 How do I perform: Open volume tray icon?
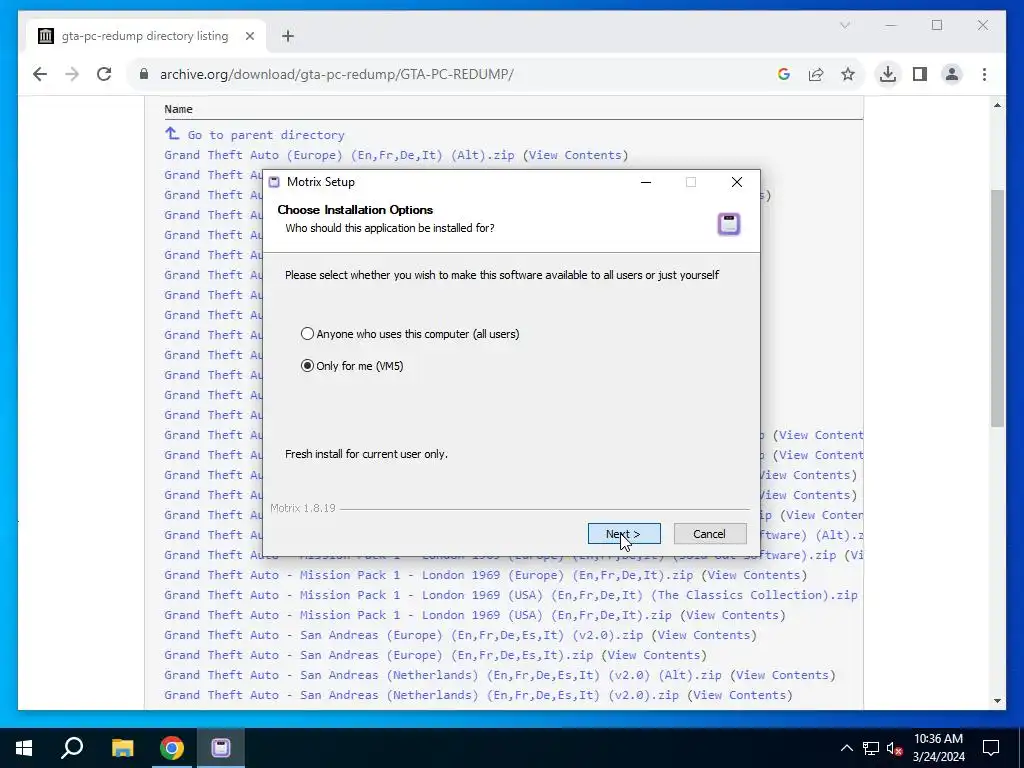pyautogui.click(x=894, y=748)
